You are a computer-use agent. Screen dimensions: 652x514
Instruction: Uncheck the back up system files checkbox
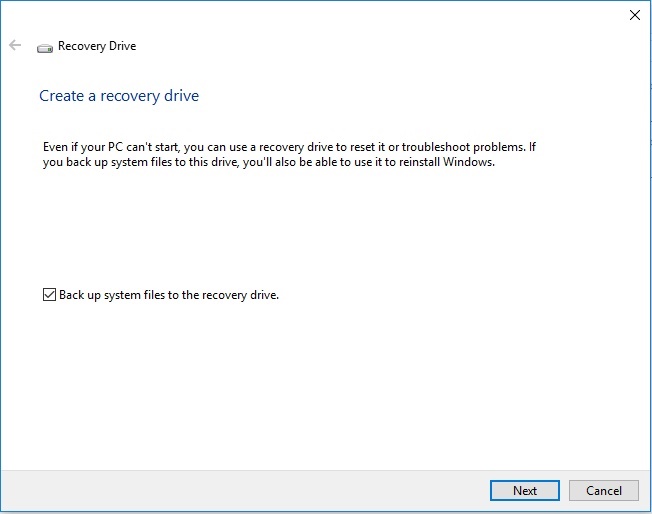(x=49, y=294)
